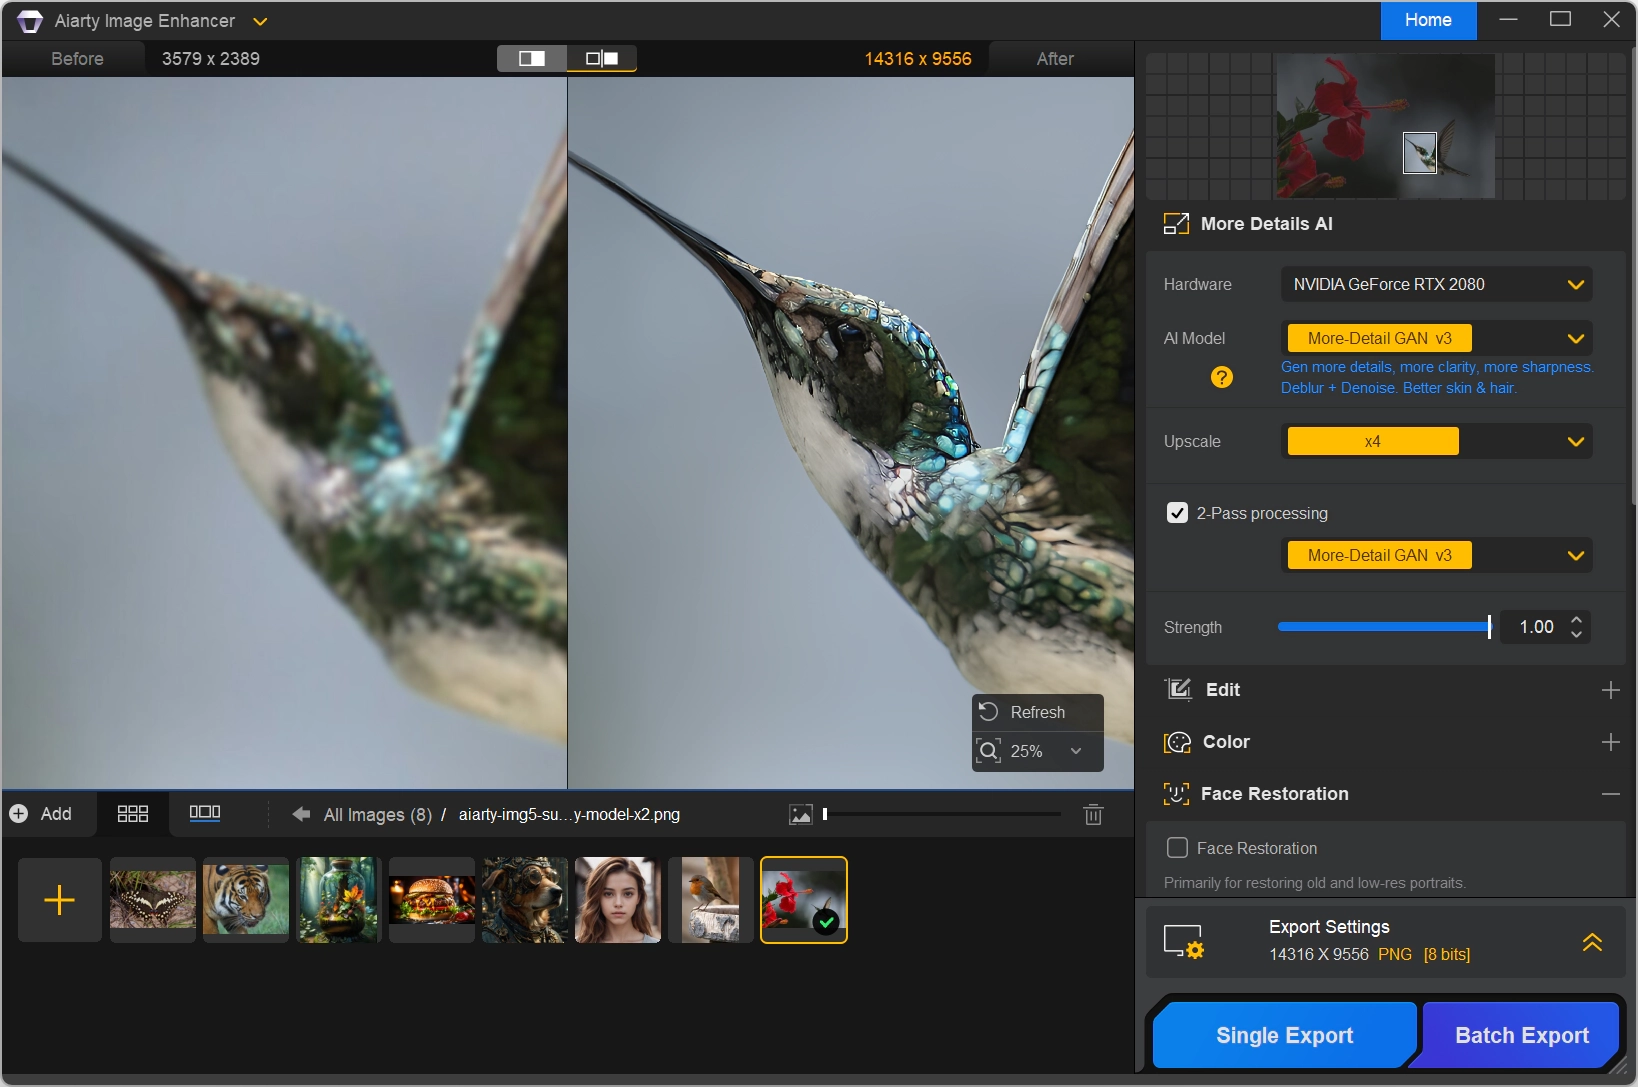The image size is (1638, 1087).
Task: Expand the Edit section
Action: [x=1610, y=690]
